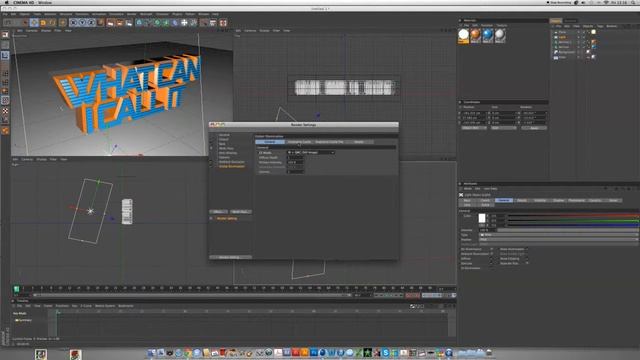Image resolution: width=640 pixels, height=360 pixels.
Task: Click the green Array modeling icon
Action: click(x=166, y=23)
